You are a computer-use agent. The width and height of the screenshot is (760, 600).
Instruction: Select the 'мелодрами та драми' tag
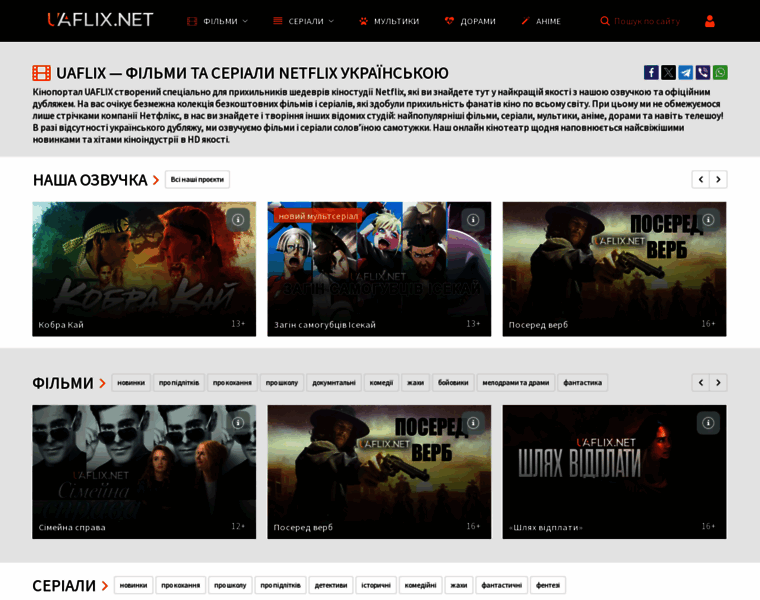point(516,382)
